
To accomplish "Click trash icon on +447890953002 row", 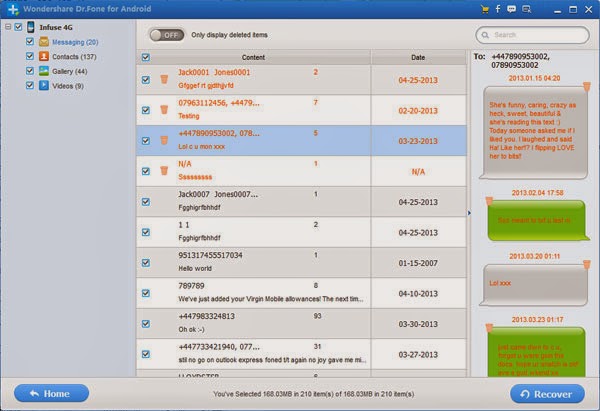I will pyautogui.click(x=164, y=140).
